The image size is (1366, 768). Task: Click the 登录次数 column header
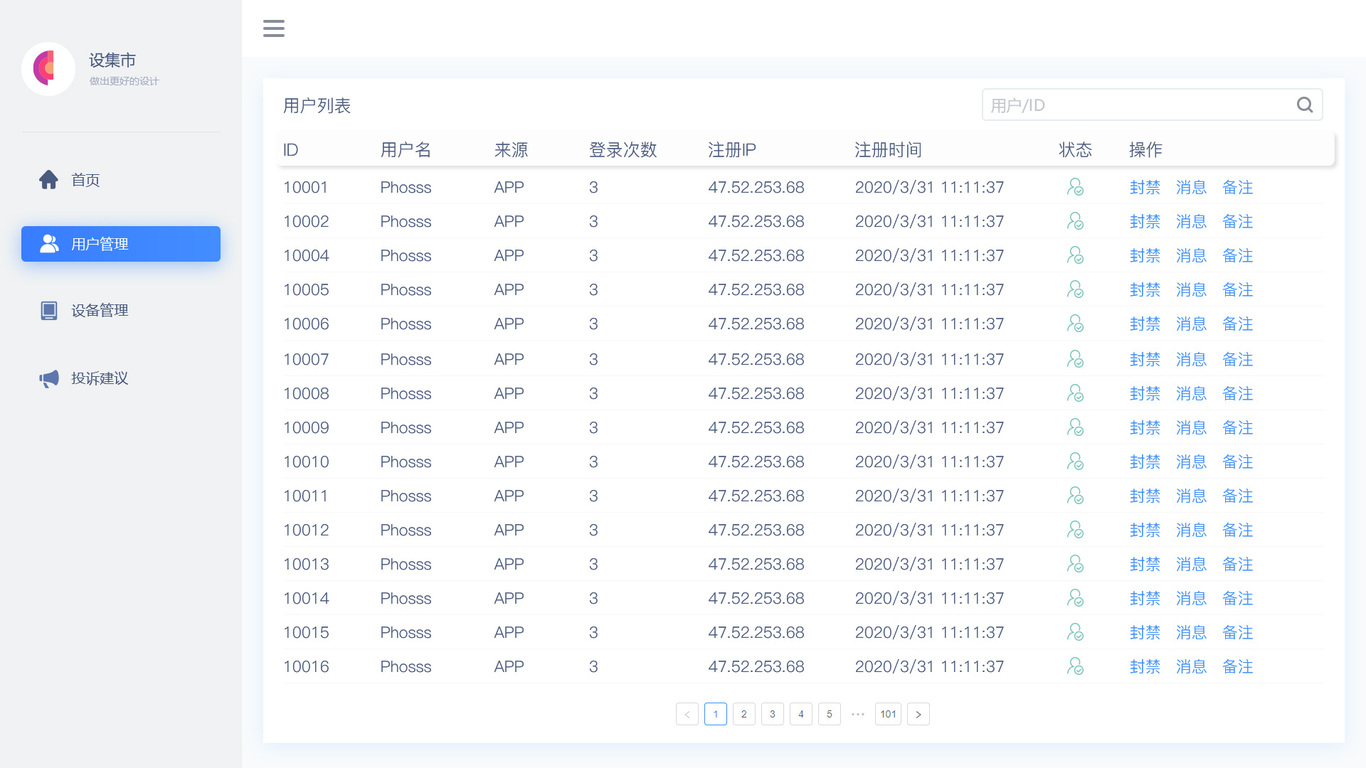[623, 150]
